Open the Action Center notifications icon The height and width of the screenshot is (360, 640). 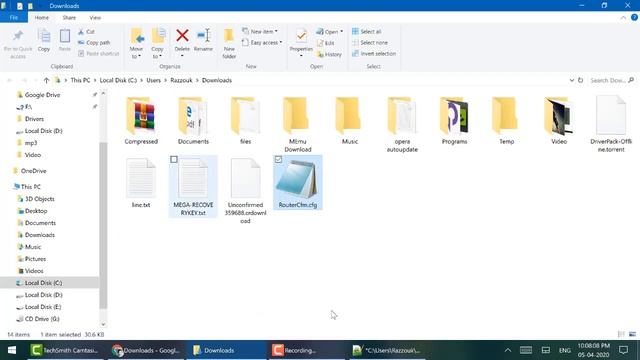623,350
